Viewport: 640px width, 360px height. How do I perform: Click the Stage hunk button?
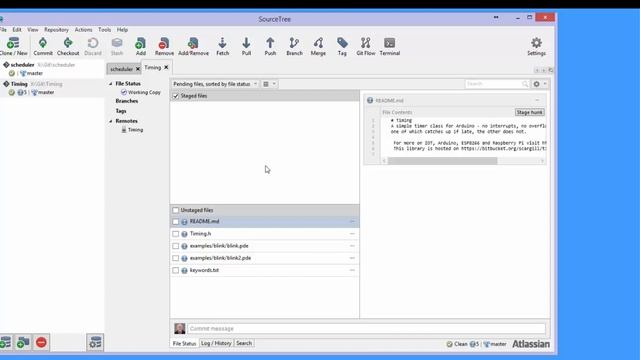coord(529,112)
